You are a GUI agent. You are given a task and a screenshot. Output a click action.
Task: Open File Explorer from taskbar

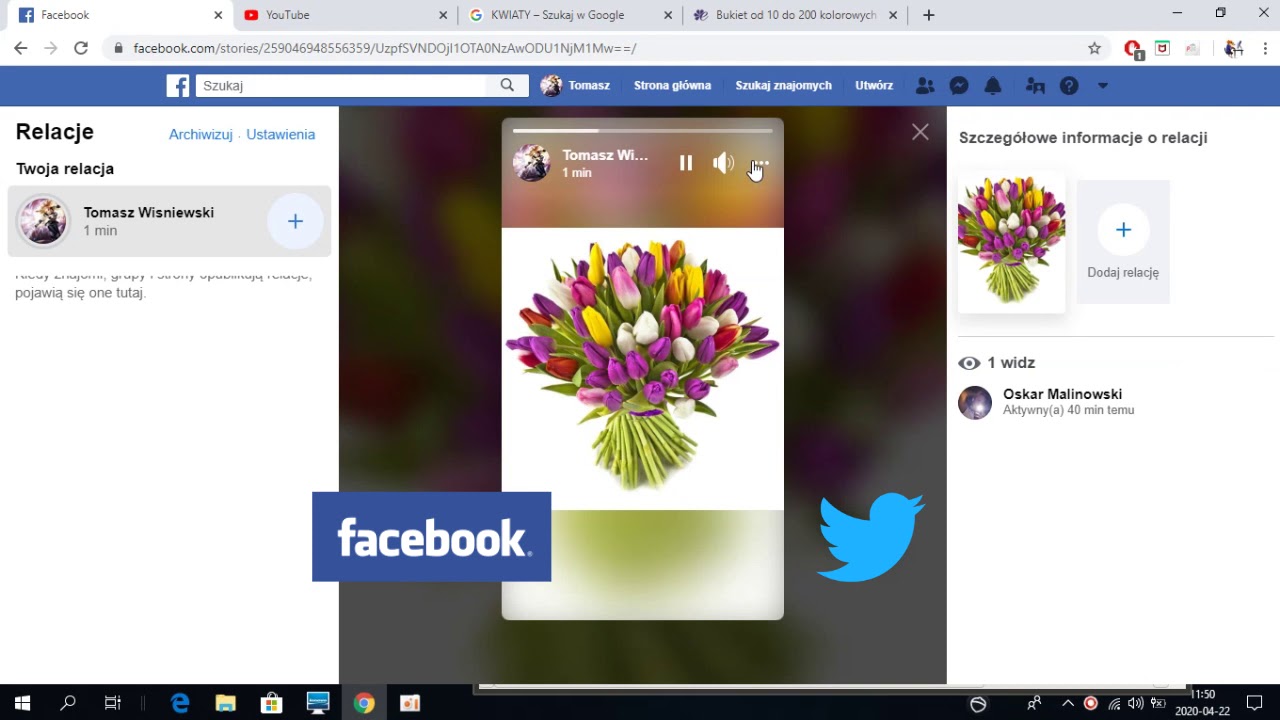coord(226,703)
